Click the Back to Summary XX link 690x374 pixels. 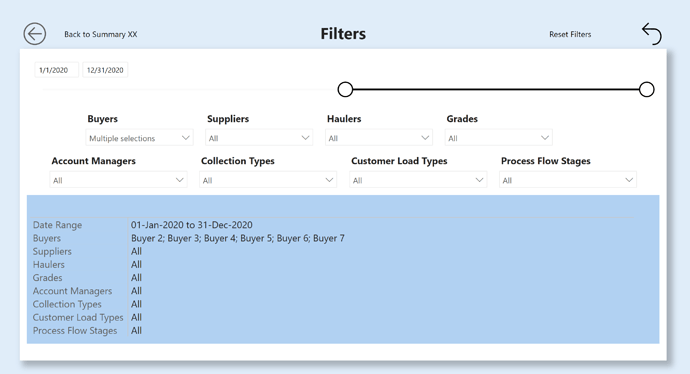tap(100, 34)
